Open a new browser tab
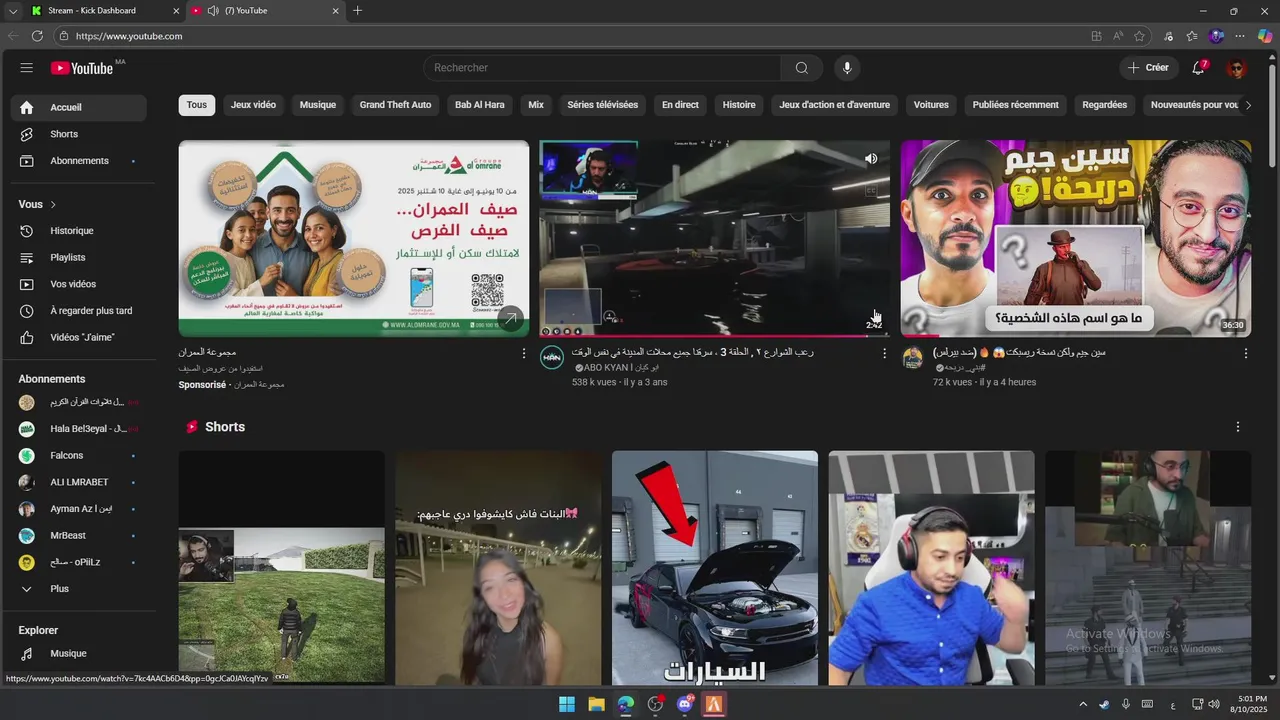The height and width of the screenshot is (720, 1280). (357, 11)
